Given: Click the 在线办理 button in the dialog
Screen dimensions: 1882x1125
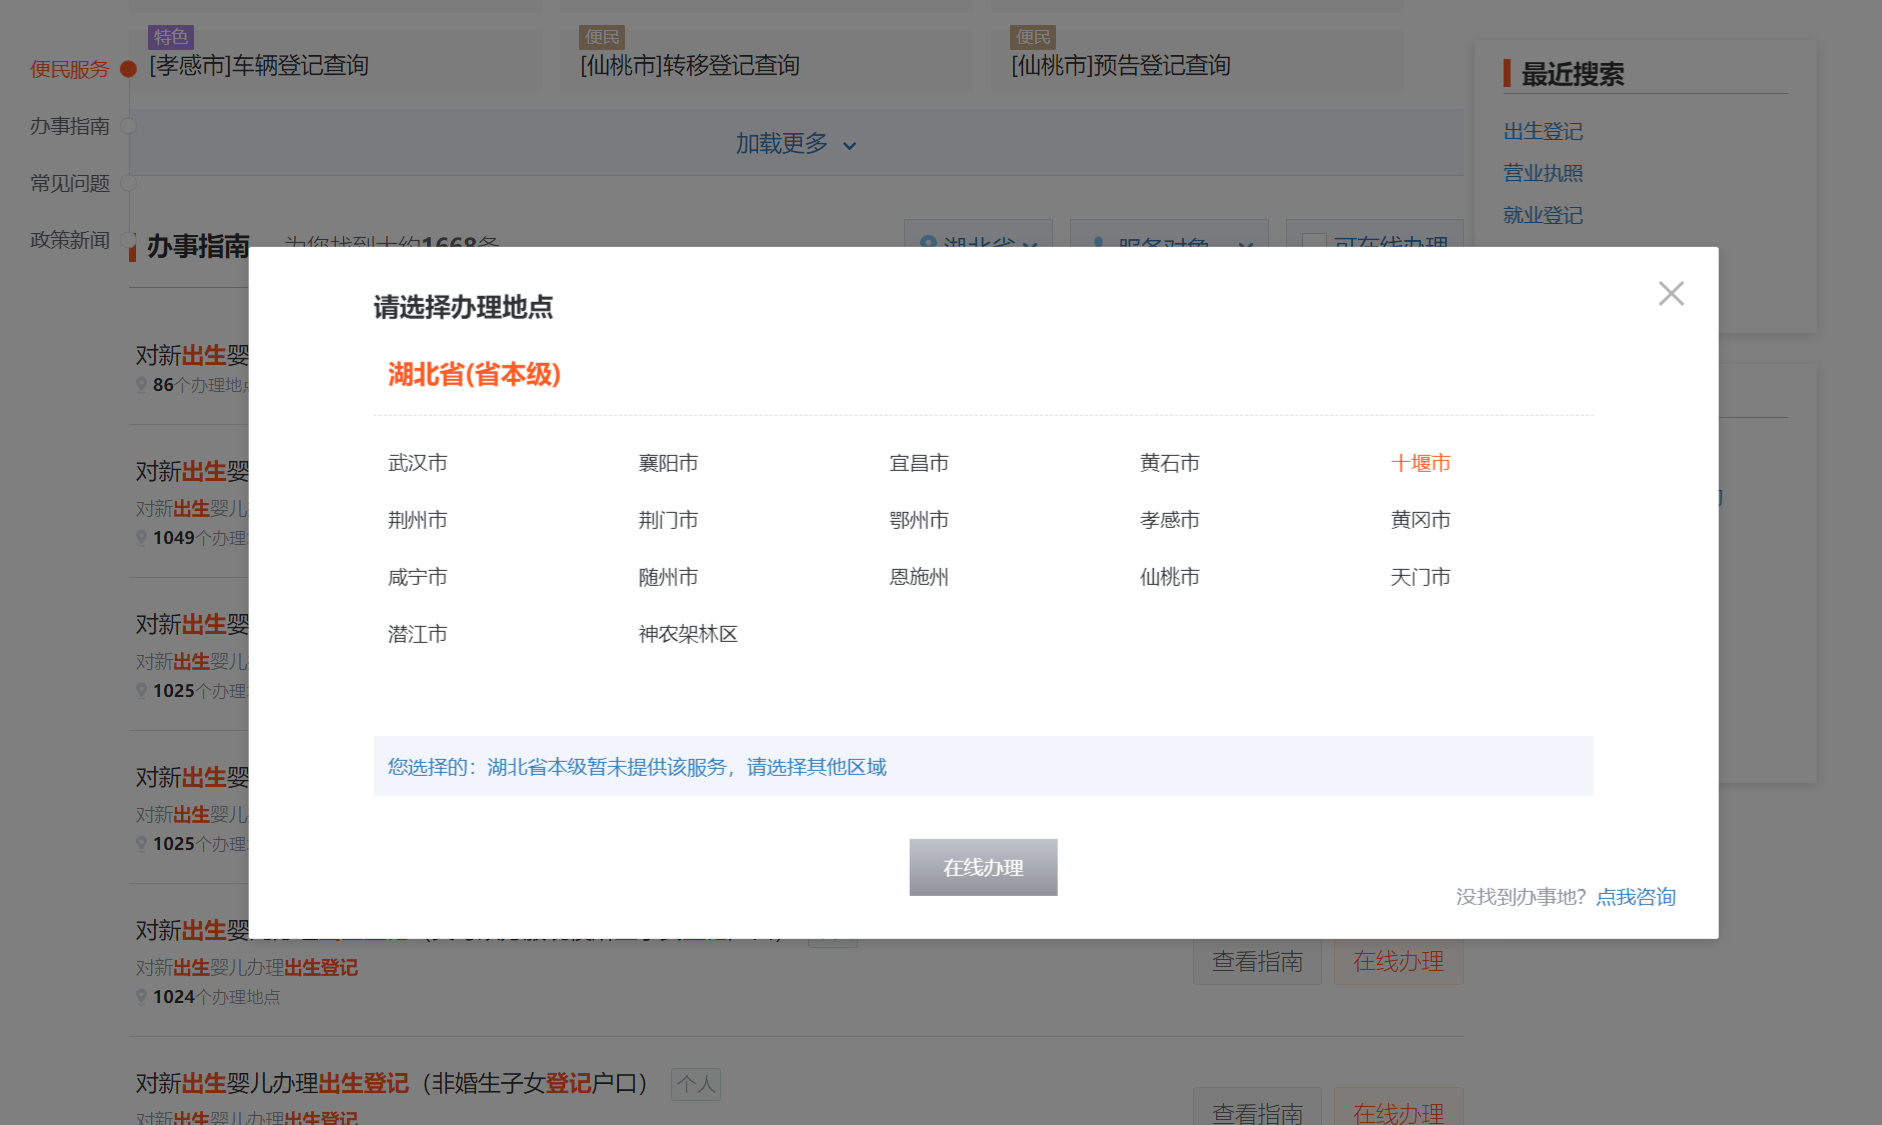Looking at the screenshot, I should 982,867.
